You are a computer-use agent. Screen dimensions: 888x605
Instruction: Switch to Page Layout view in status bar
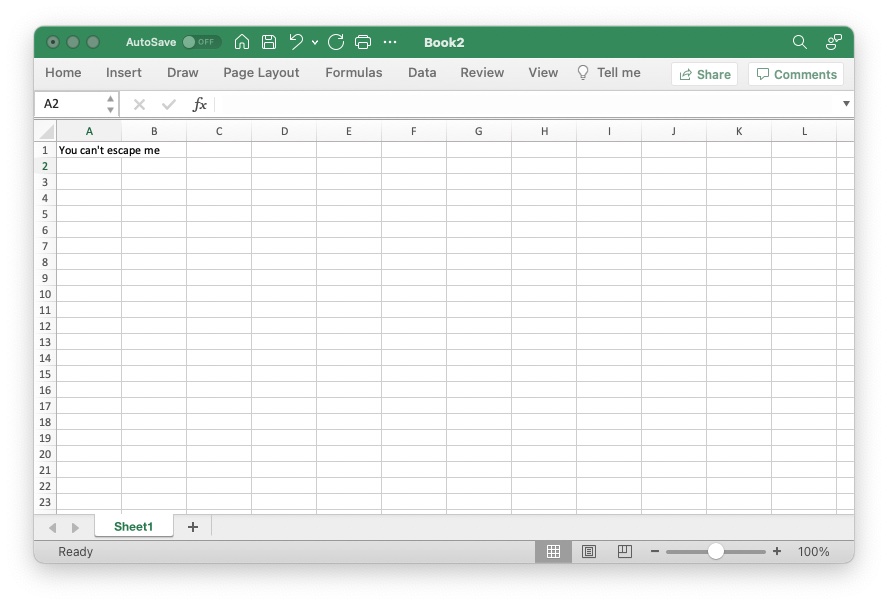589,551
